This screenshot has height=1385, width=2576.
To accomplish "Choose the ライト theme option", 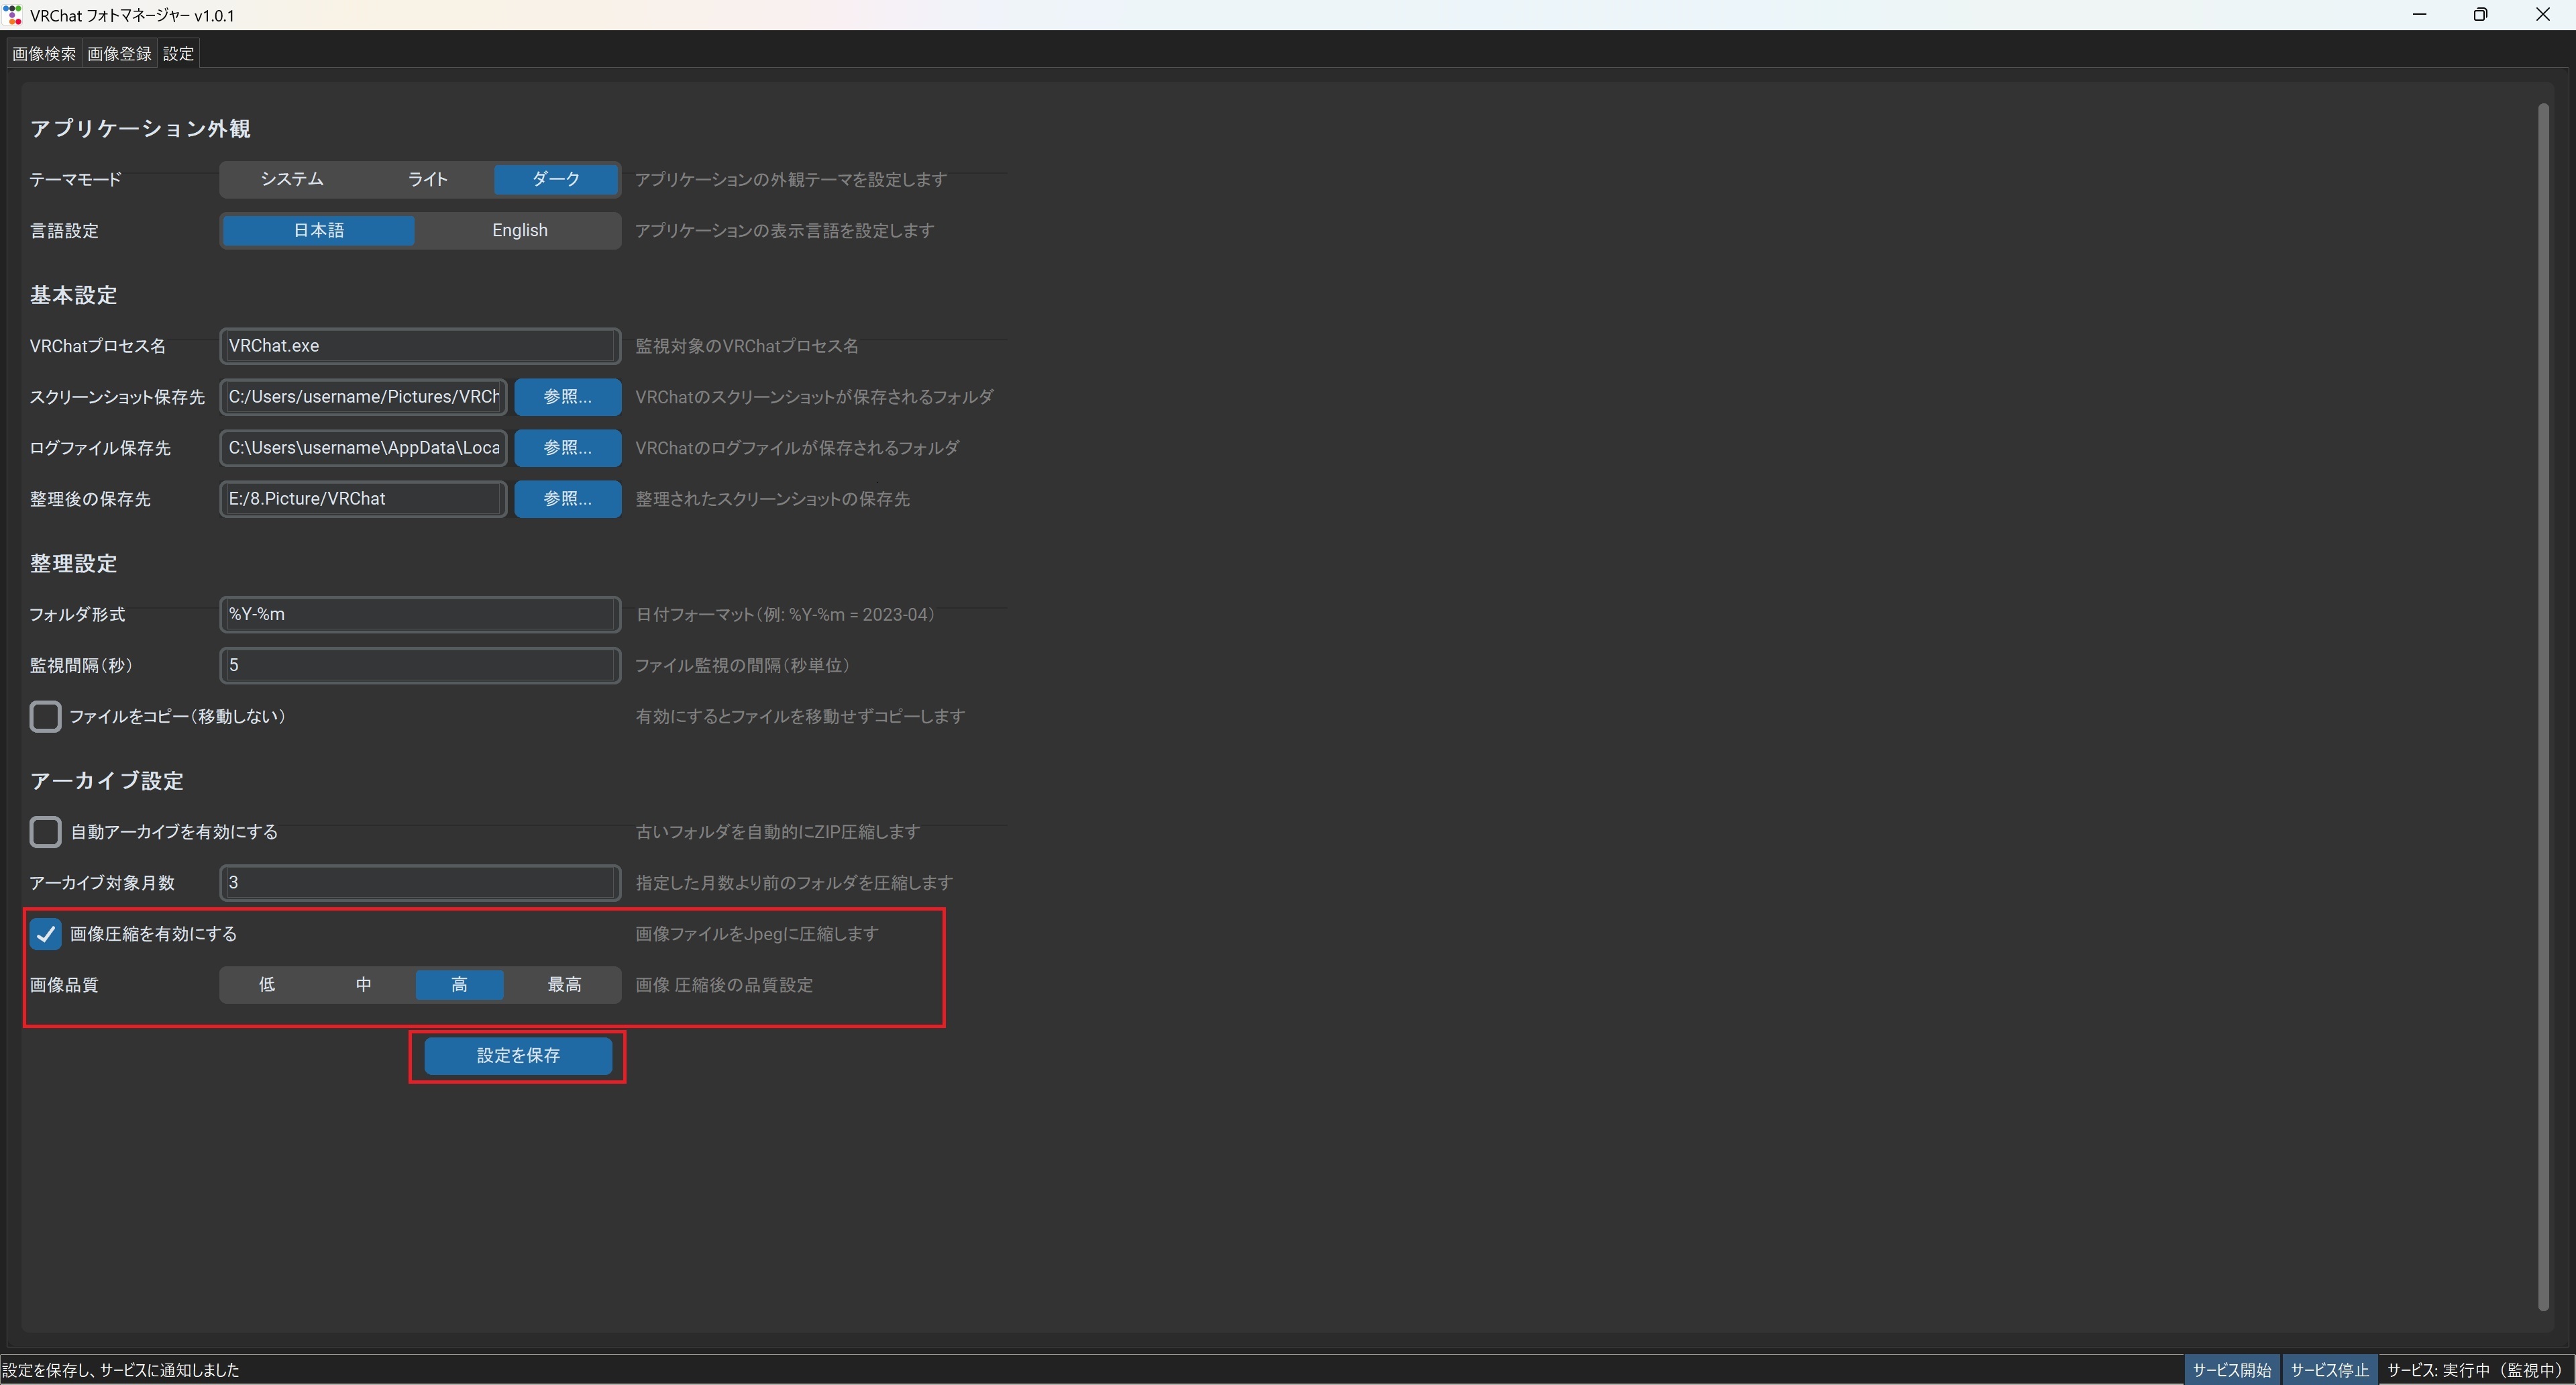I will tap(427, 179).
